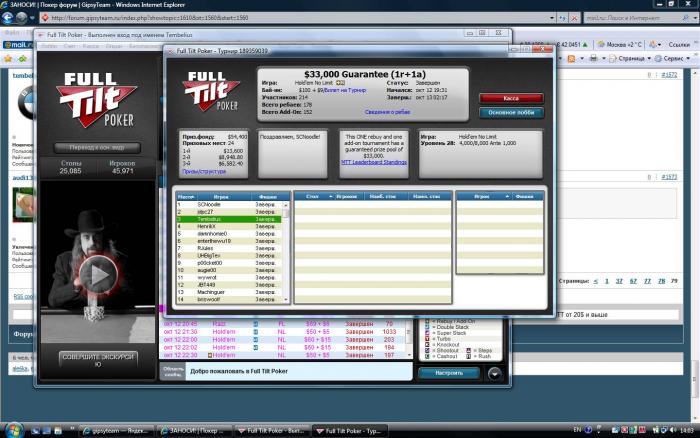Sort tables by smallest stack column header
Viewport: 700px width, 438px height.
click(427, 196)
